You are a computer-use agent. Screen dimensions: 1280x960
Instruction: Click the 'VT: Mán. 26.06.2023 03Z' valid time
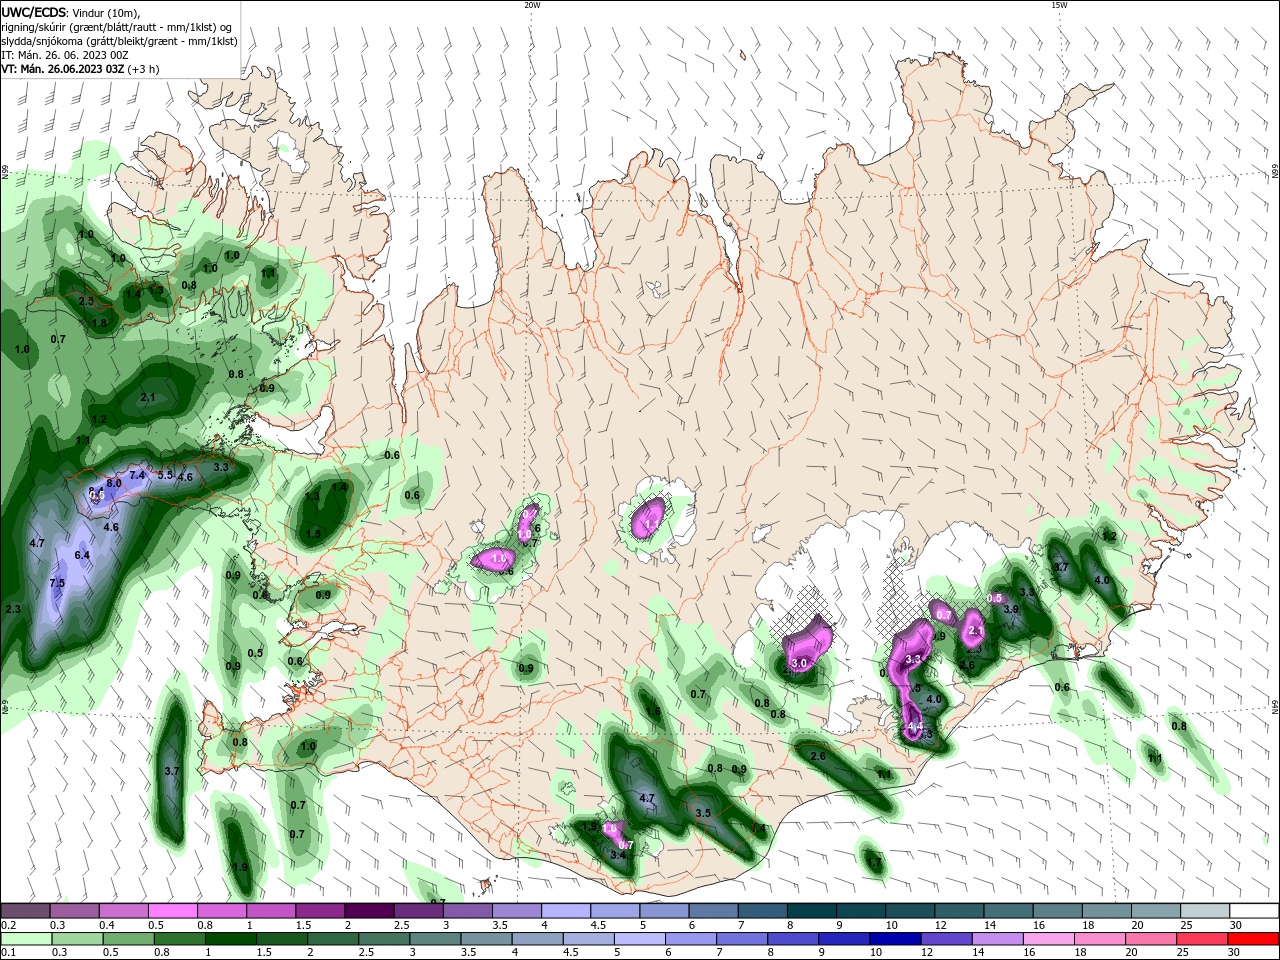coord(63,69)
